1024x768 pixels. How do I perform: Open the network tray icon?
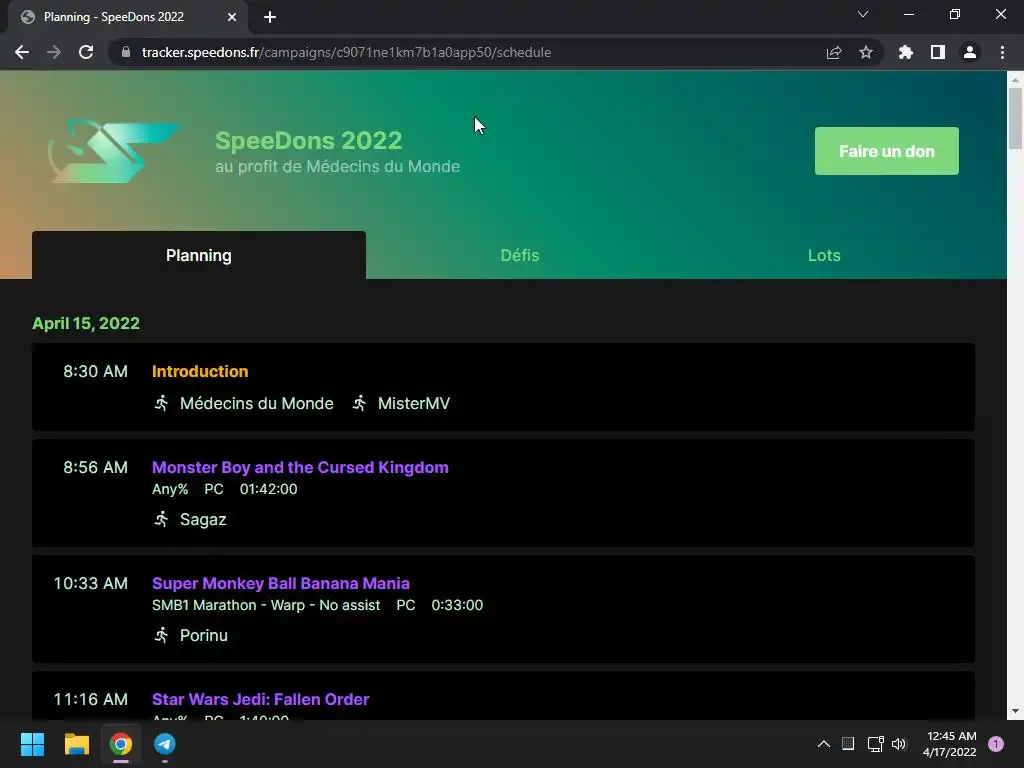[x=875, y=744]
